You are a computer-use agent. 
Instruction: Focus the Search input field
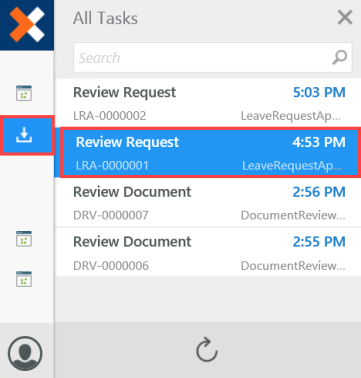[x=213, y=58]
